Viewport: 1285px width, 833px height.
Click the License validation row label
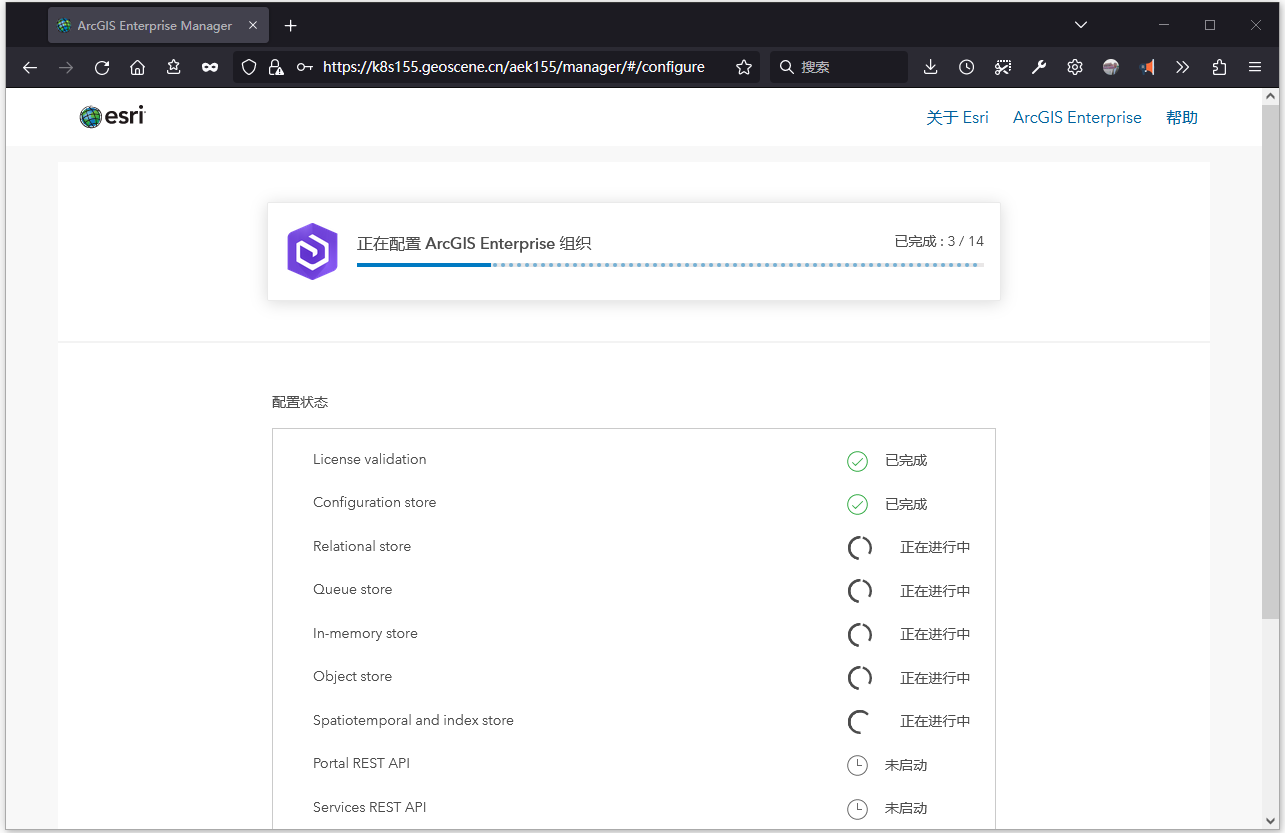pyautogui.click(x=370, y=459)
